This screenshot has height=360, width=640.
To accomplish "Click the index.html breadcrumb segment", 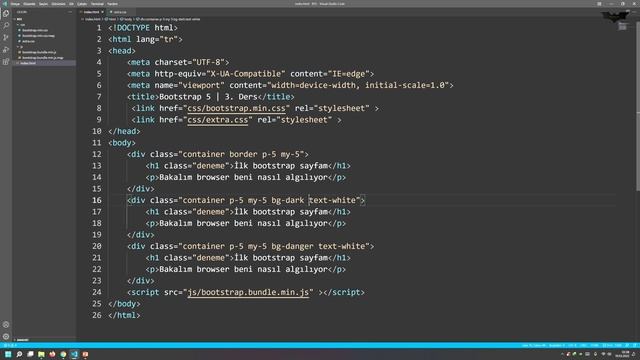I will 92,19.
